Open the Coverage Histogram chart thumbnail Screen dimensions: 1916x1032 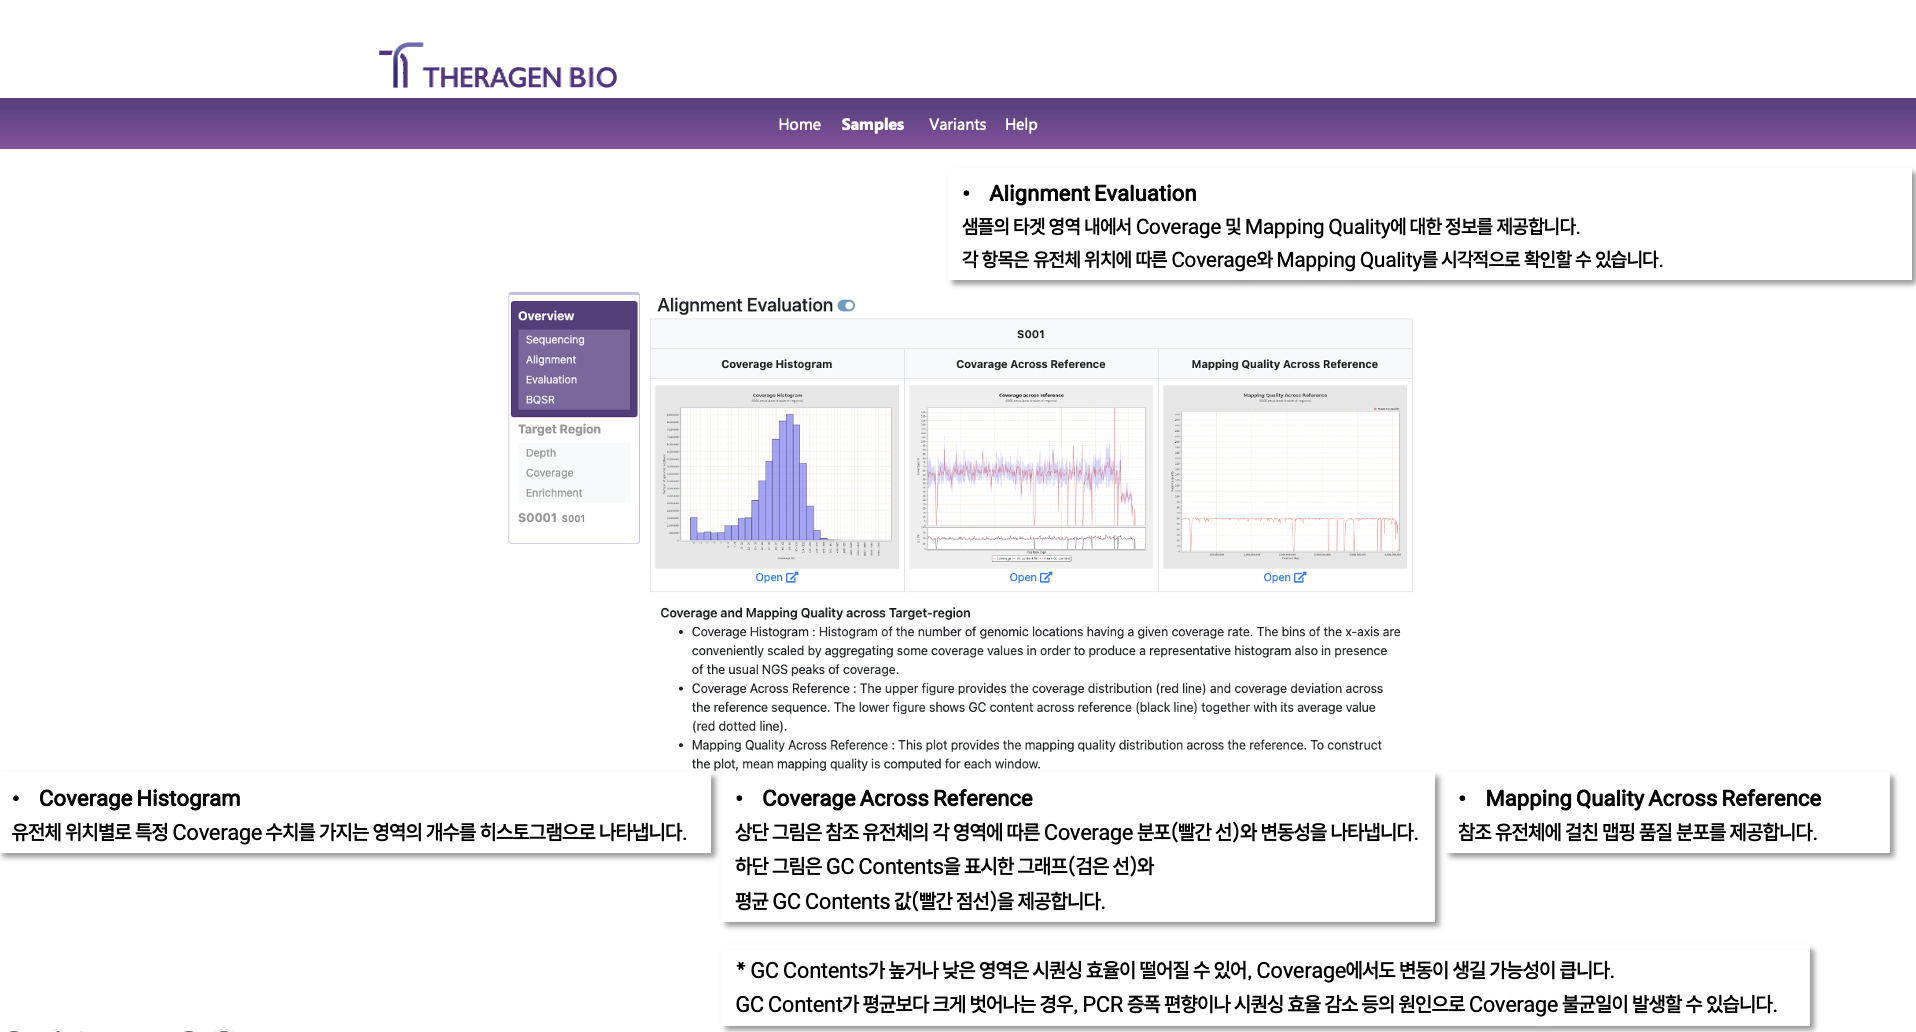click(777, 476)
